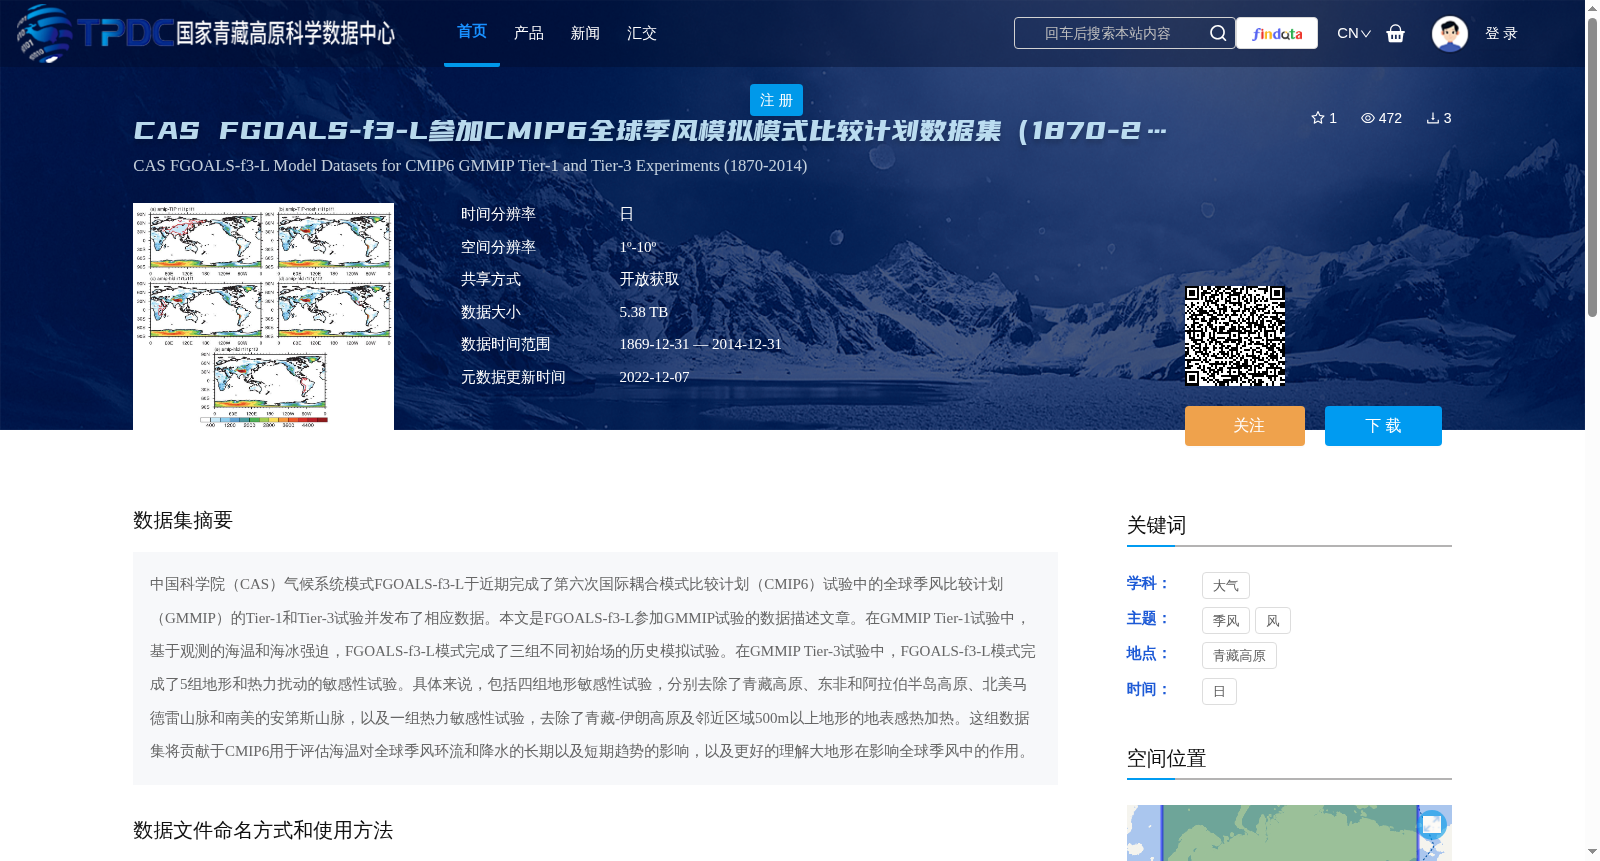Click the data size value '5.38 TB'

(x=643, y=312)
